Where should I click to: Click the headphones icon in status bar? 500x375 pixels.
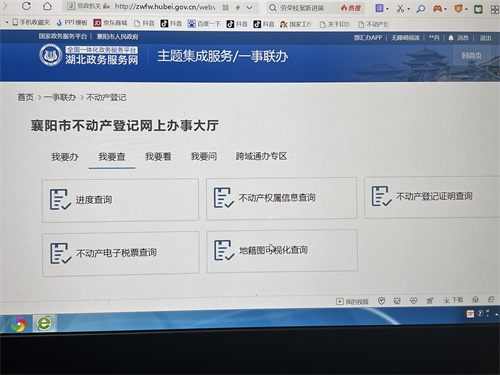click(476, 300)
